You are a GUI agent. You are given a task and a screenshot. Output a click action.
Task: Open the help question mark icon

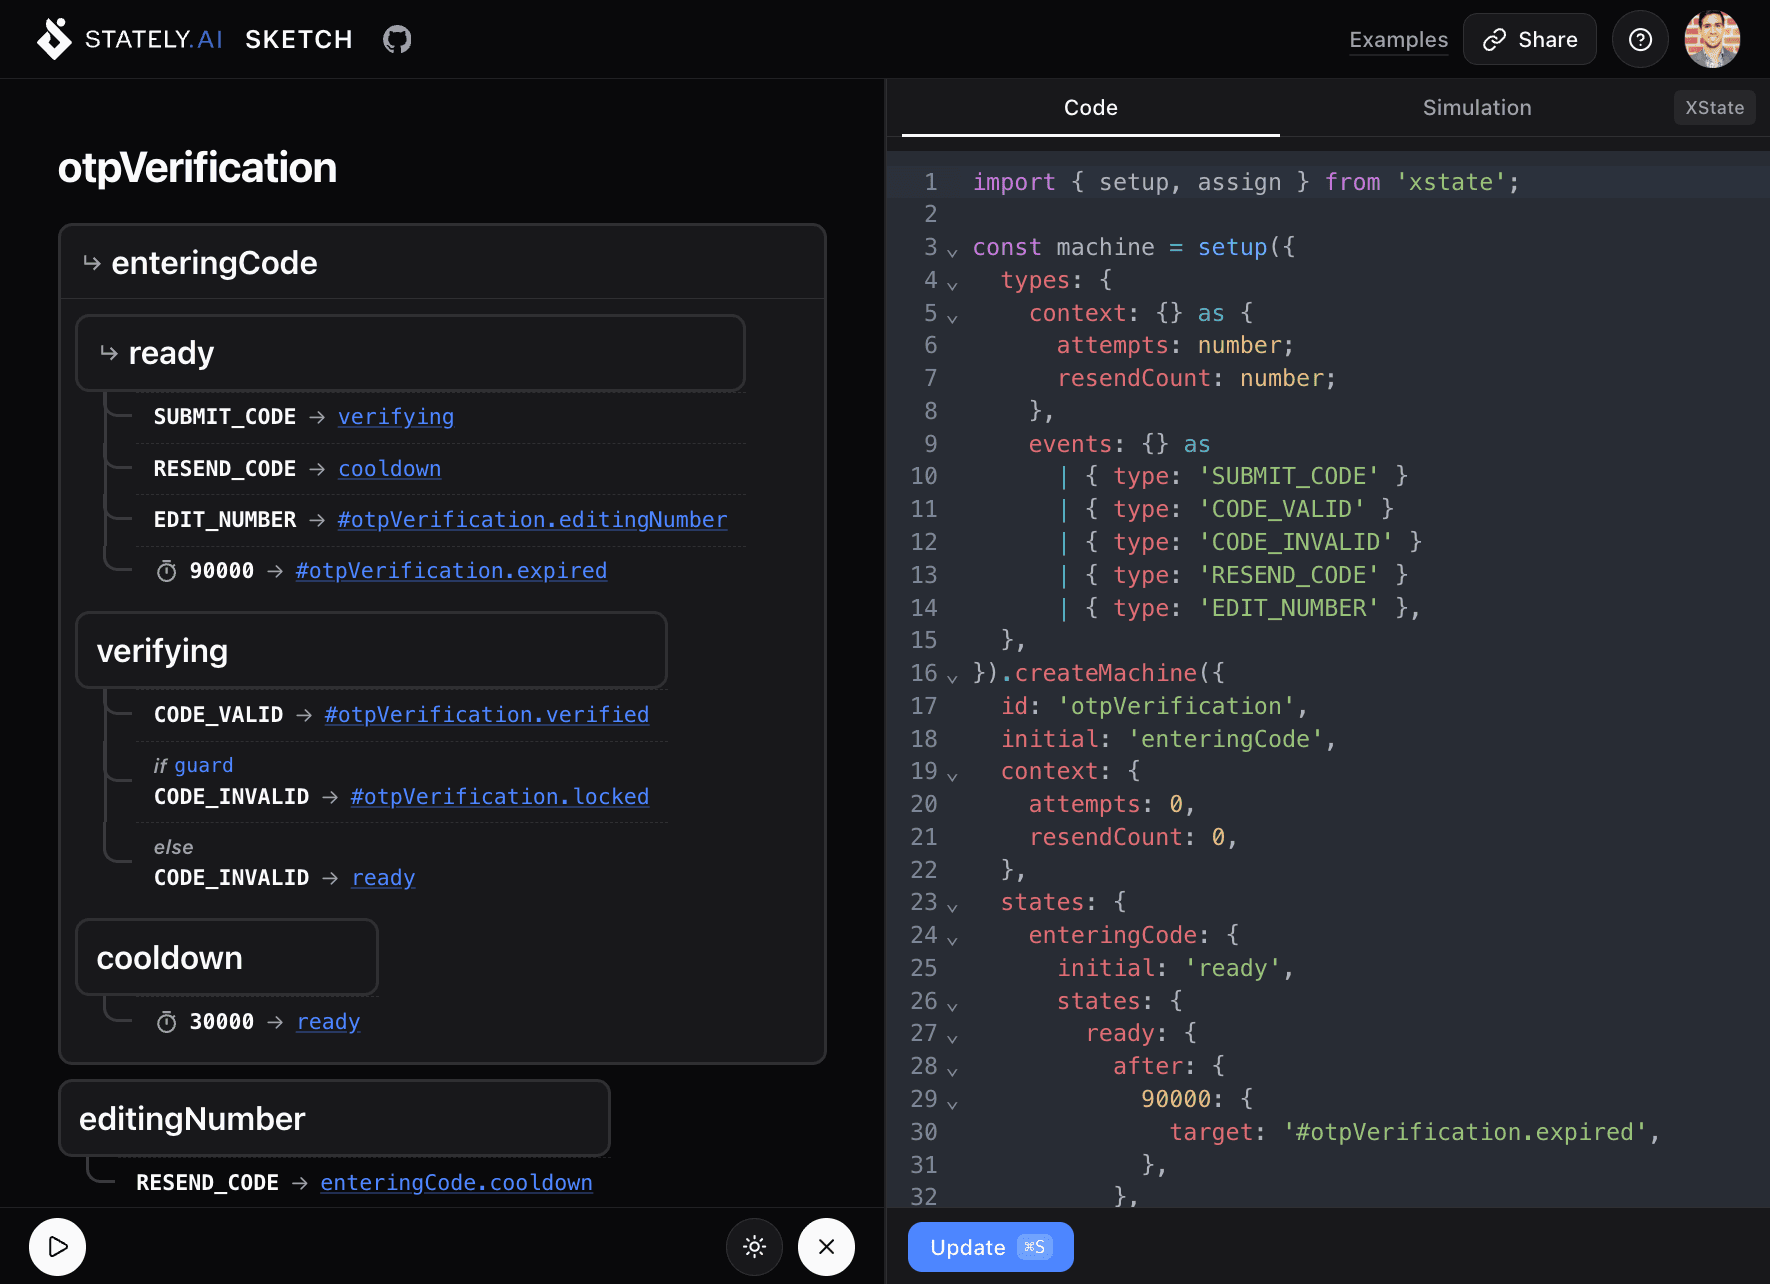(1640, 39)
